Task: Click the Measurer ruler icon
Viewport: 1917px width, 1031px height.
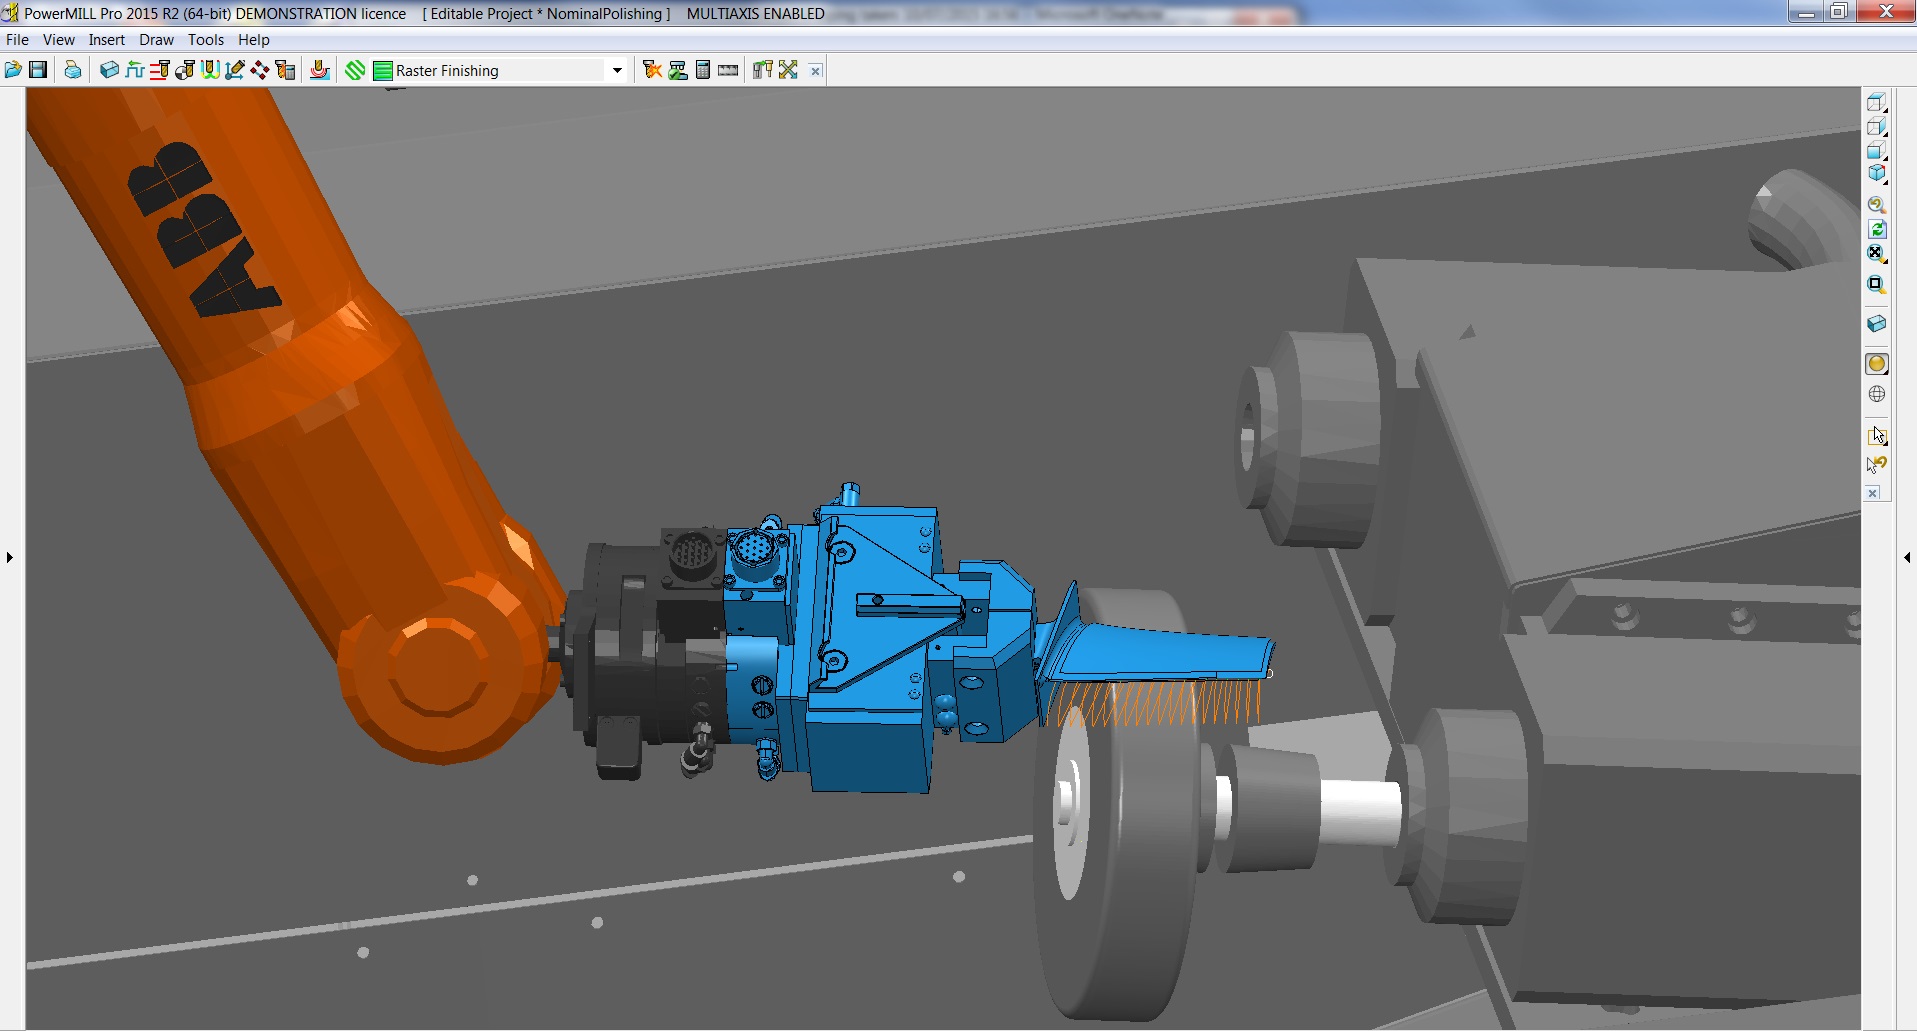Action: [728, 70]
